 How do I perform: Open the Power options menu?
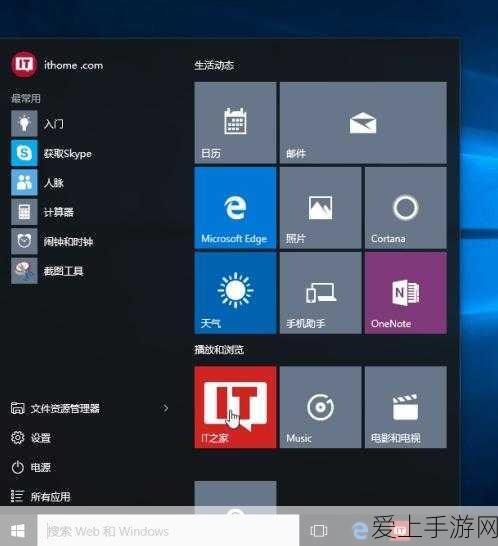point(31,467)
